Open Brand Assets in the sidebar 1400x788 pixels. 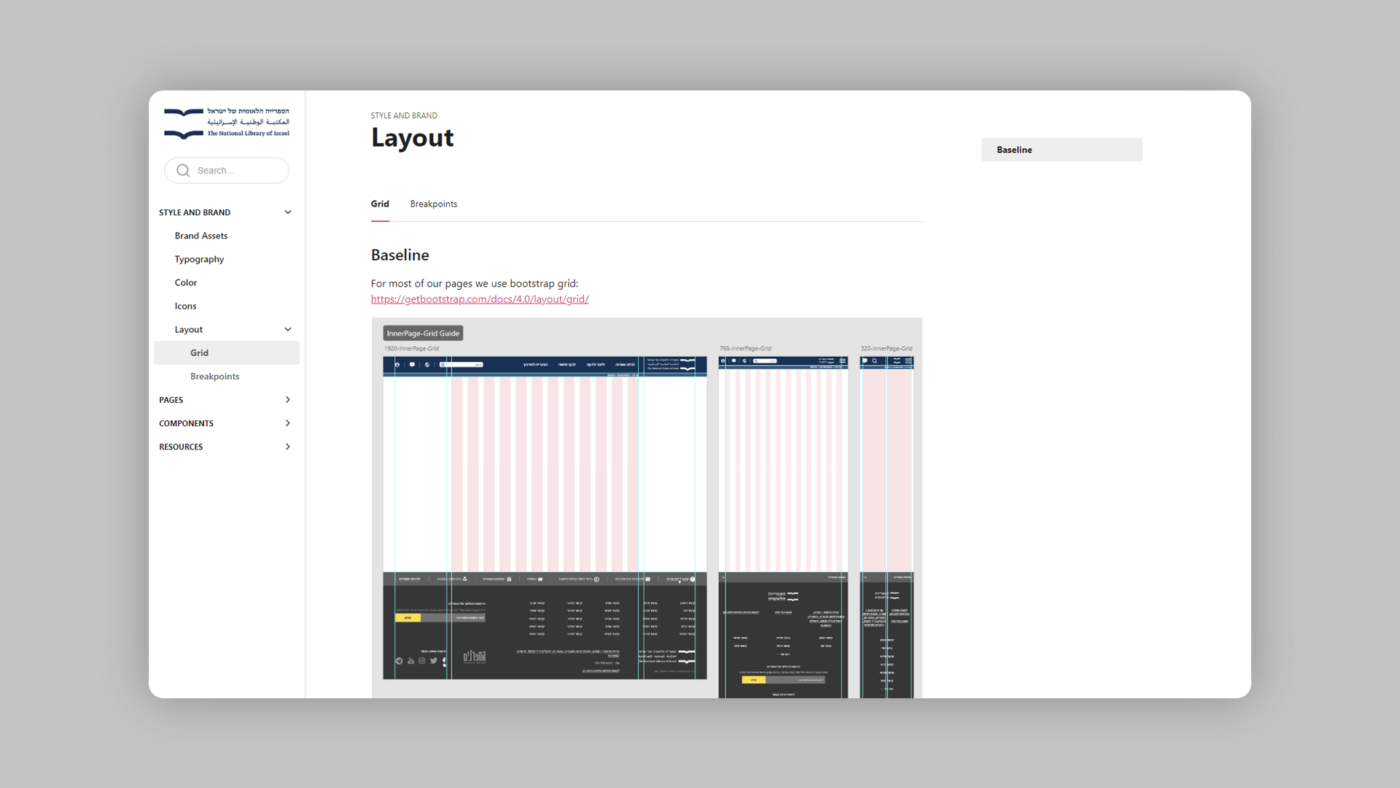[201, 236]
